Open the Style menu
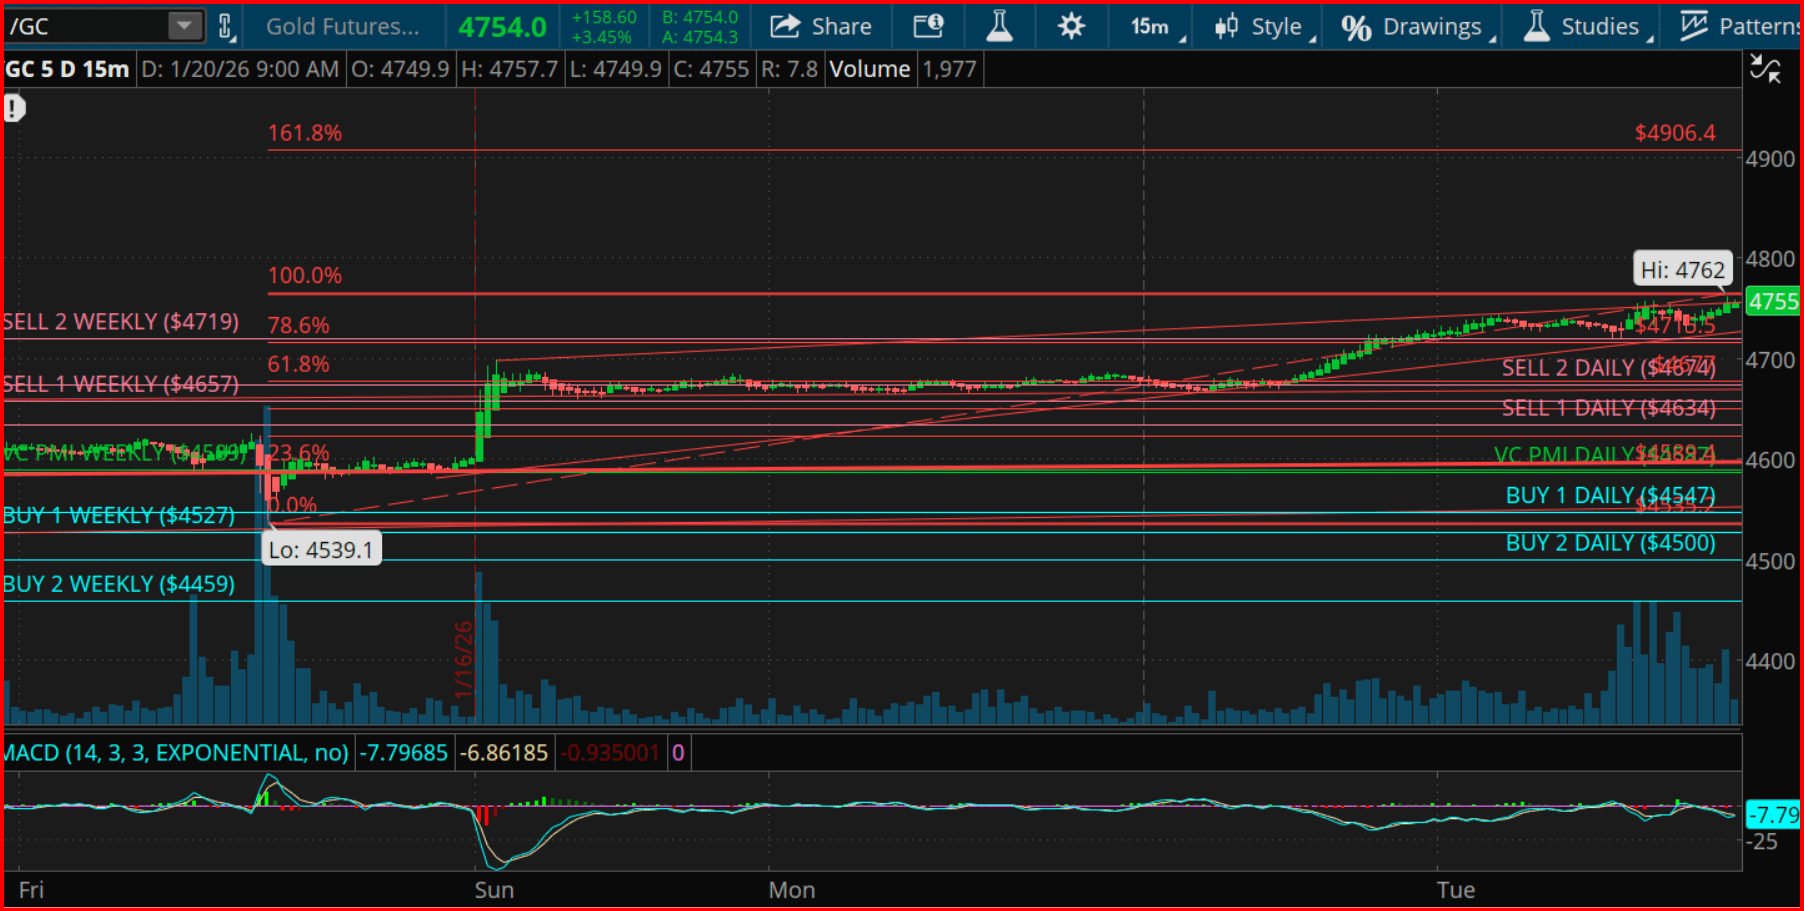Screen dimensions: 1804x911 [1264, 26]
